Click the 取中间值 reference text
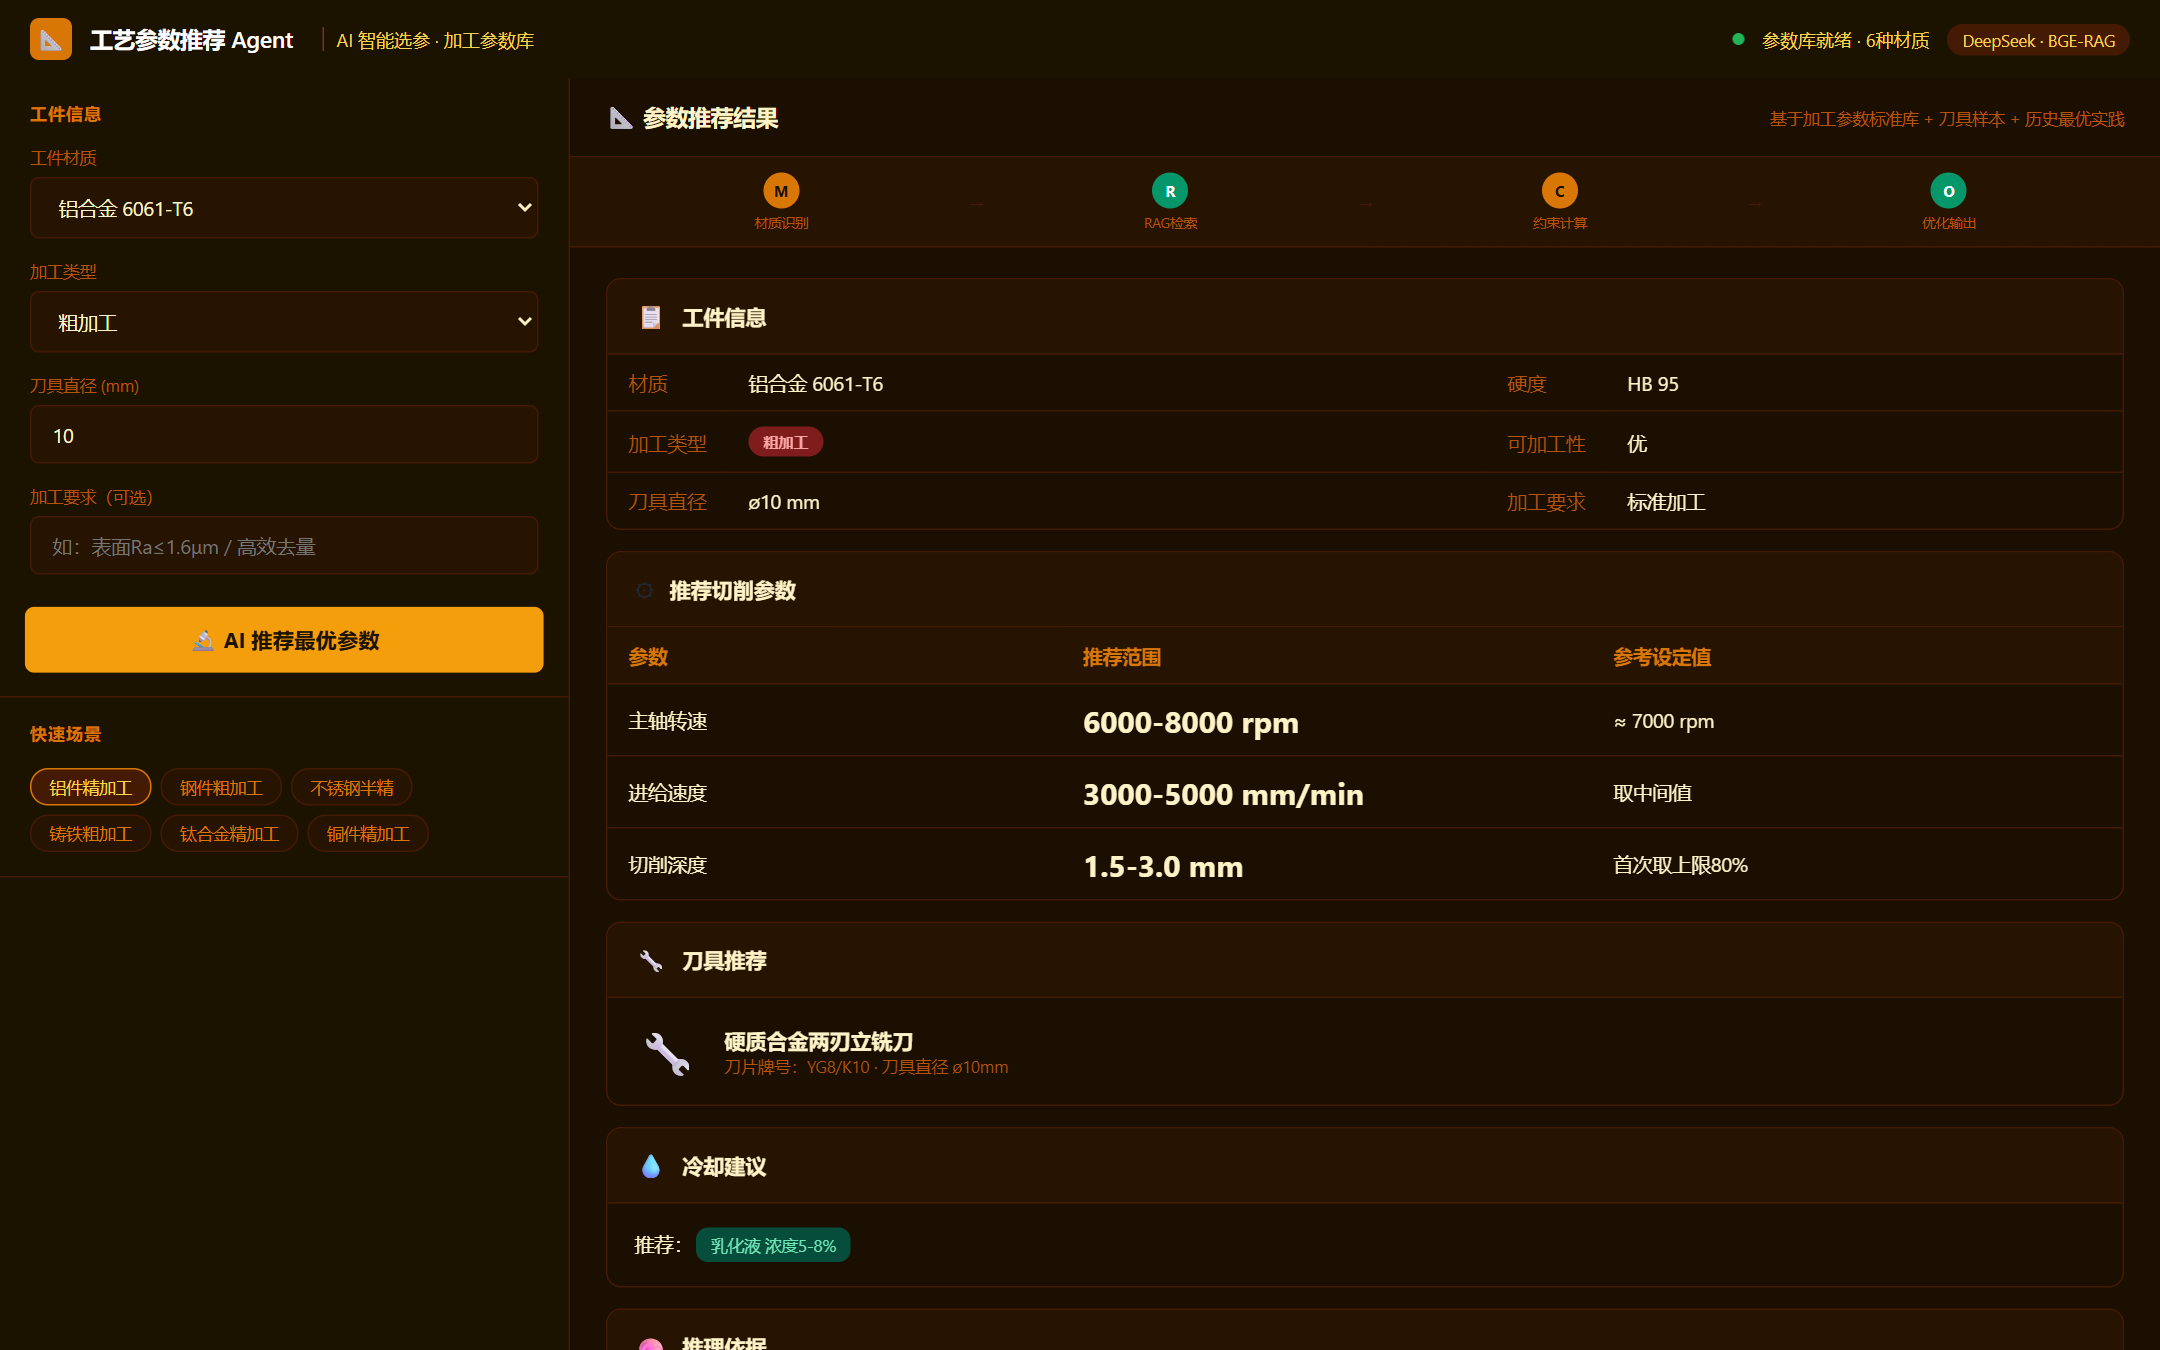This screenshot has height=1350, width=2160. 1652,793
